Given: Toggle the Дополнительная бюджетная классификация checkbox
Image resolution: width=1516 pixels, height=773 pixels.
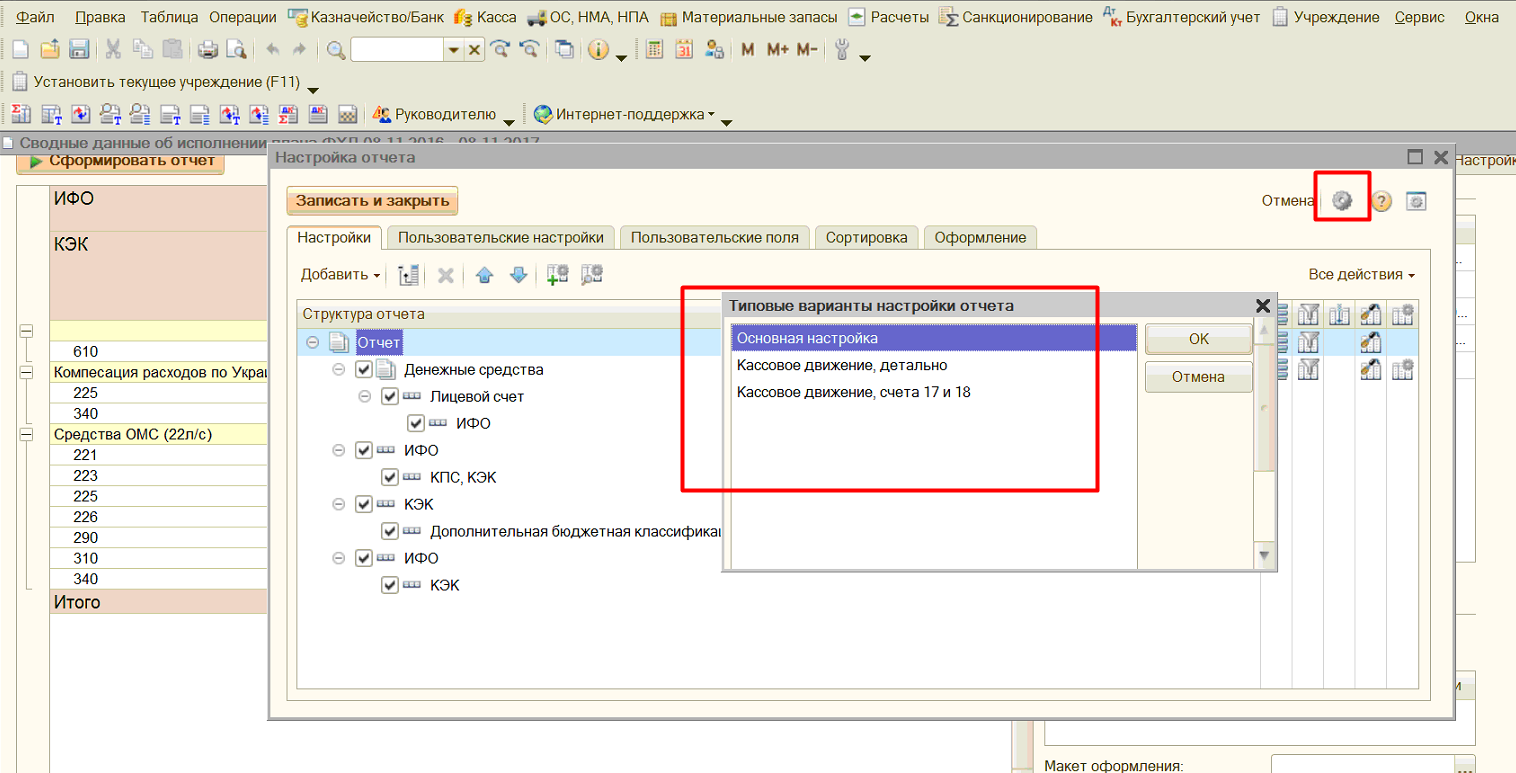Looking at the screenshot, I should [x=390, y=531].
